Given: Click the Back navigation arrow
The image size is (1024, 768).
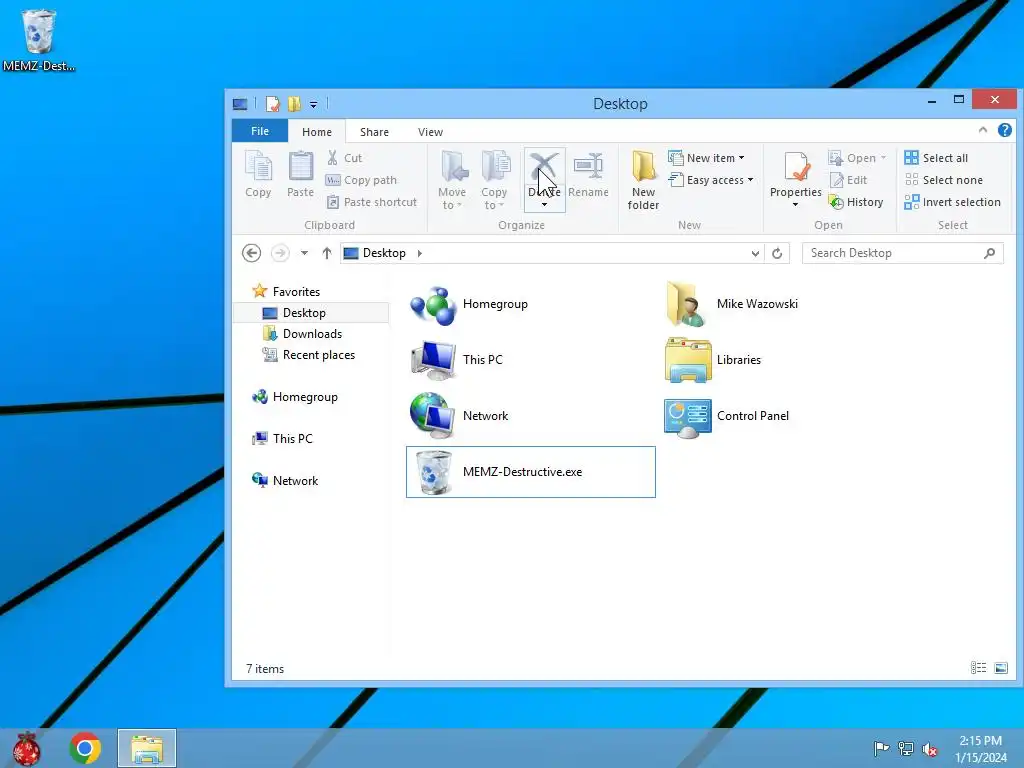Looking at the screenshot, I should coord(251,253).
